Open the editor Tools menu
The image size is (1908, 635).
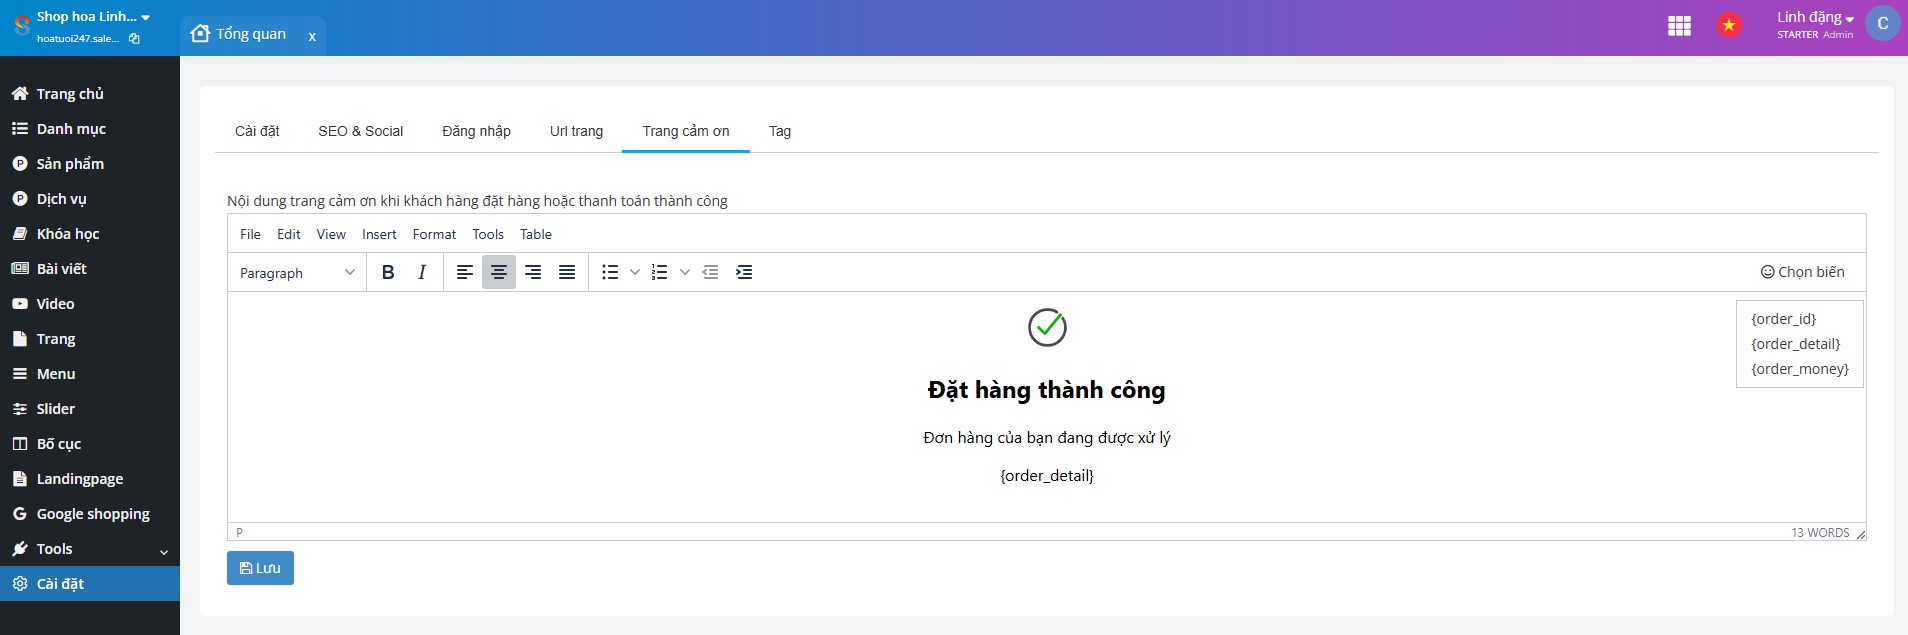click(x=488, y=234)
